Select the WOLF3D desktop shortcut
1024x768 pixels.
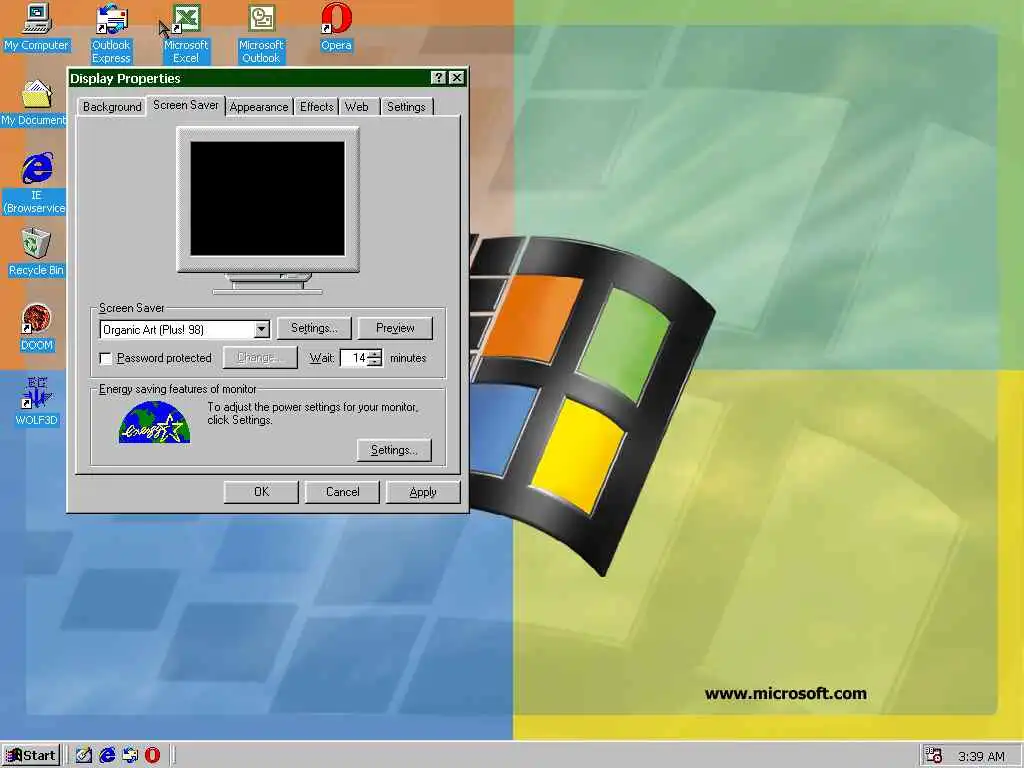(x=36, y=402)
